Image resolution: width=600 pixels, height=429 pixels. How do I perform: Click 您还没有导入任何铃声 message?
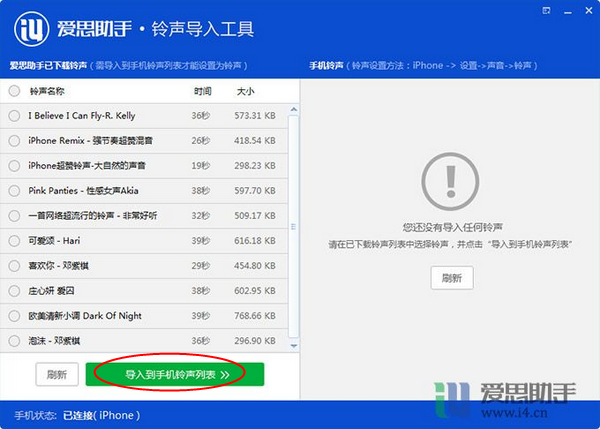(452, 227)
